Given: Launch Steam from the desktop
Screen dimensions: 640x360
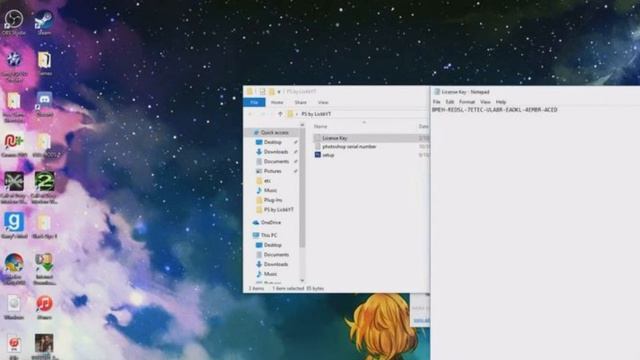Looking at the screenshot, I should (44, 19).
